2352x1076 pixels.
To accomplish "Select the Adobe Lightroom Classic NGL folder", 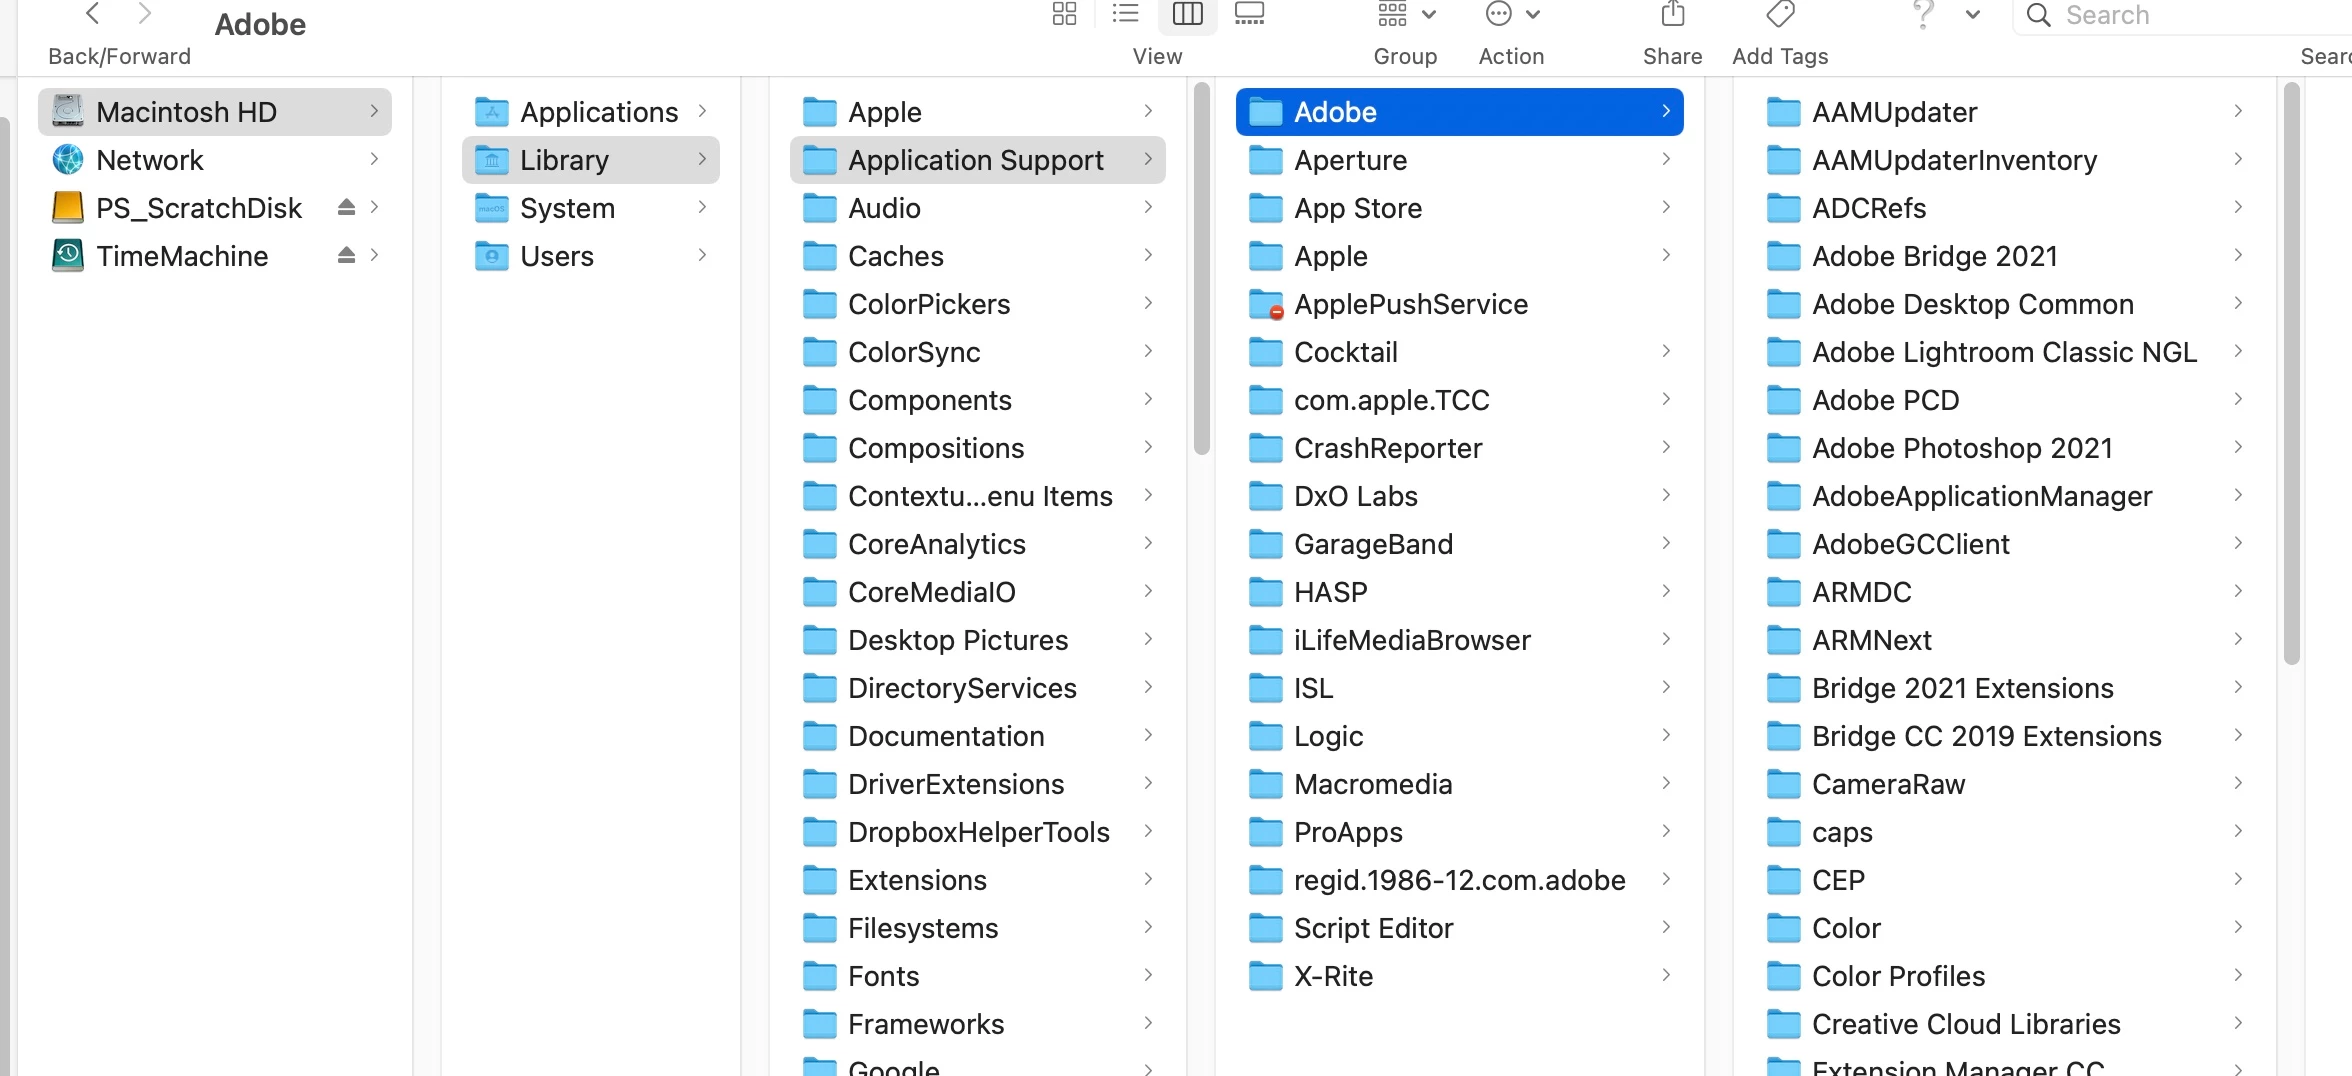I will pos(2005,352).
